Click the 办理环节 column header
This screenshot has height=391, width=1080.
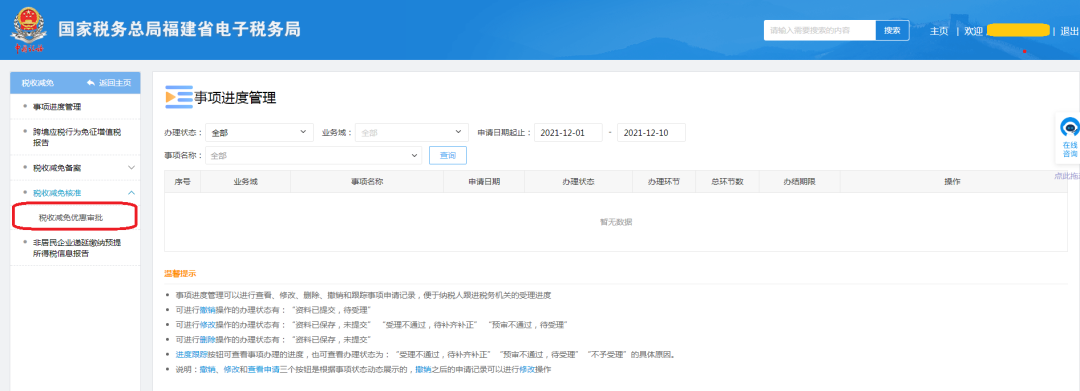[x=664, y=182]
